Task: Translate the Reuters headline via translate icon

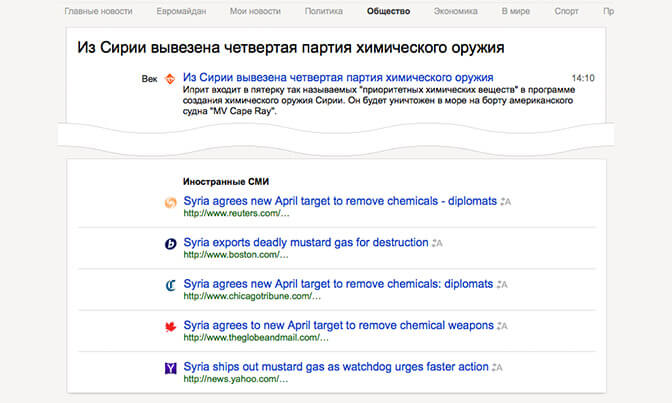Action: pos(506,202)
